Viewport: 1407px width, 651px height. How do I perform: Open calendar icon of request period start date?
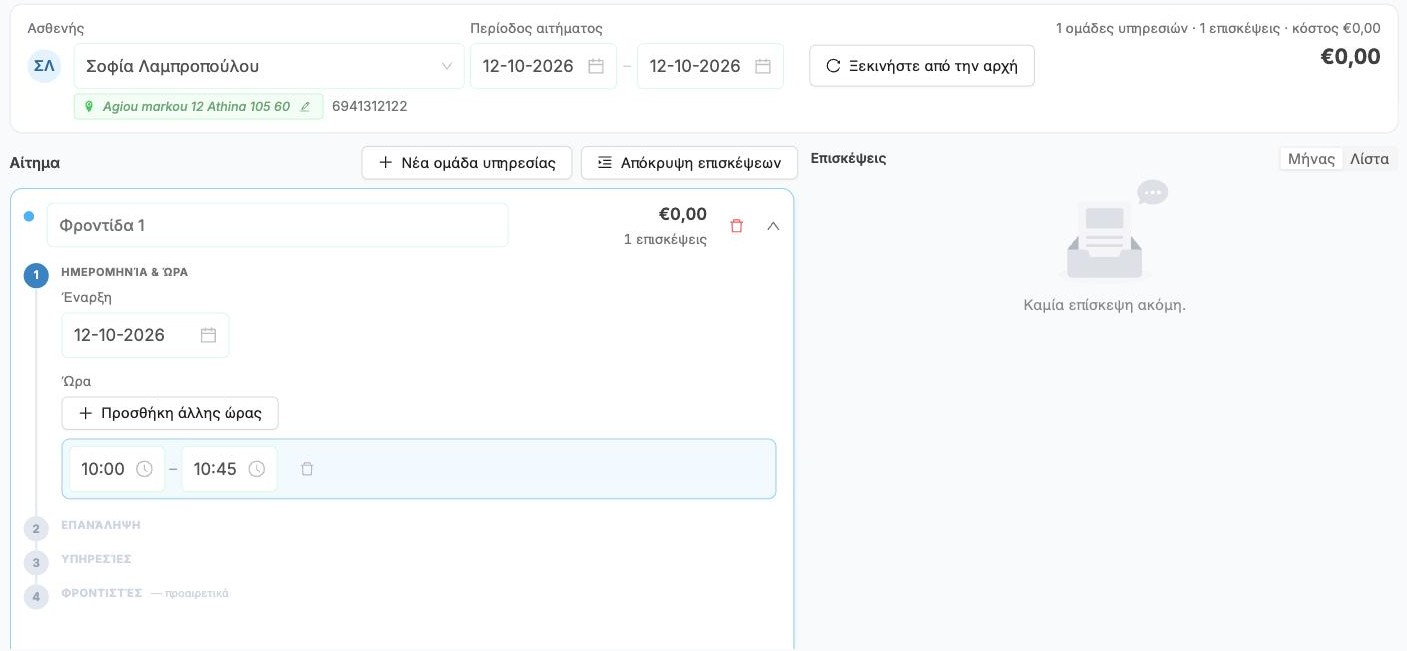point(596,66)
